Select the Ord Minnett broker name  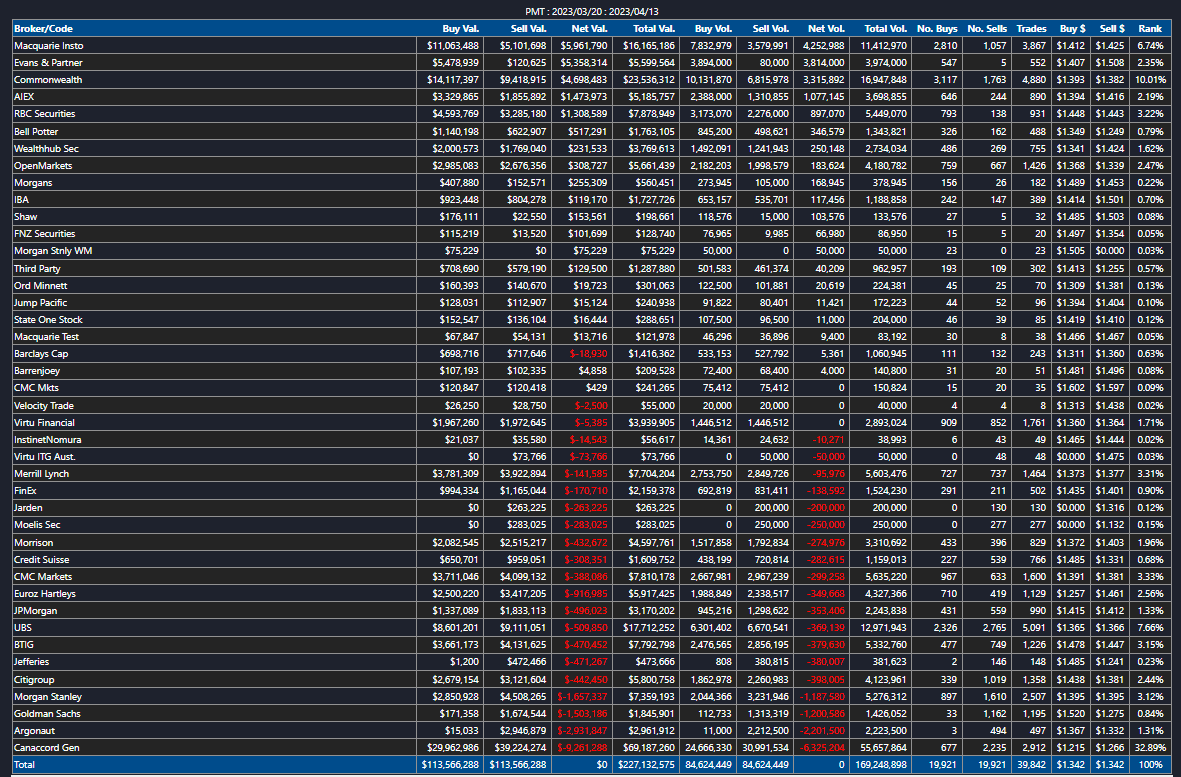click(x=41, y=285)
